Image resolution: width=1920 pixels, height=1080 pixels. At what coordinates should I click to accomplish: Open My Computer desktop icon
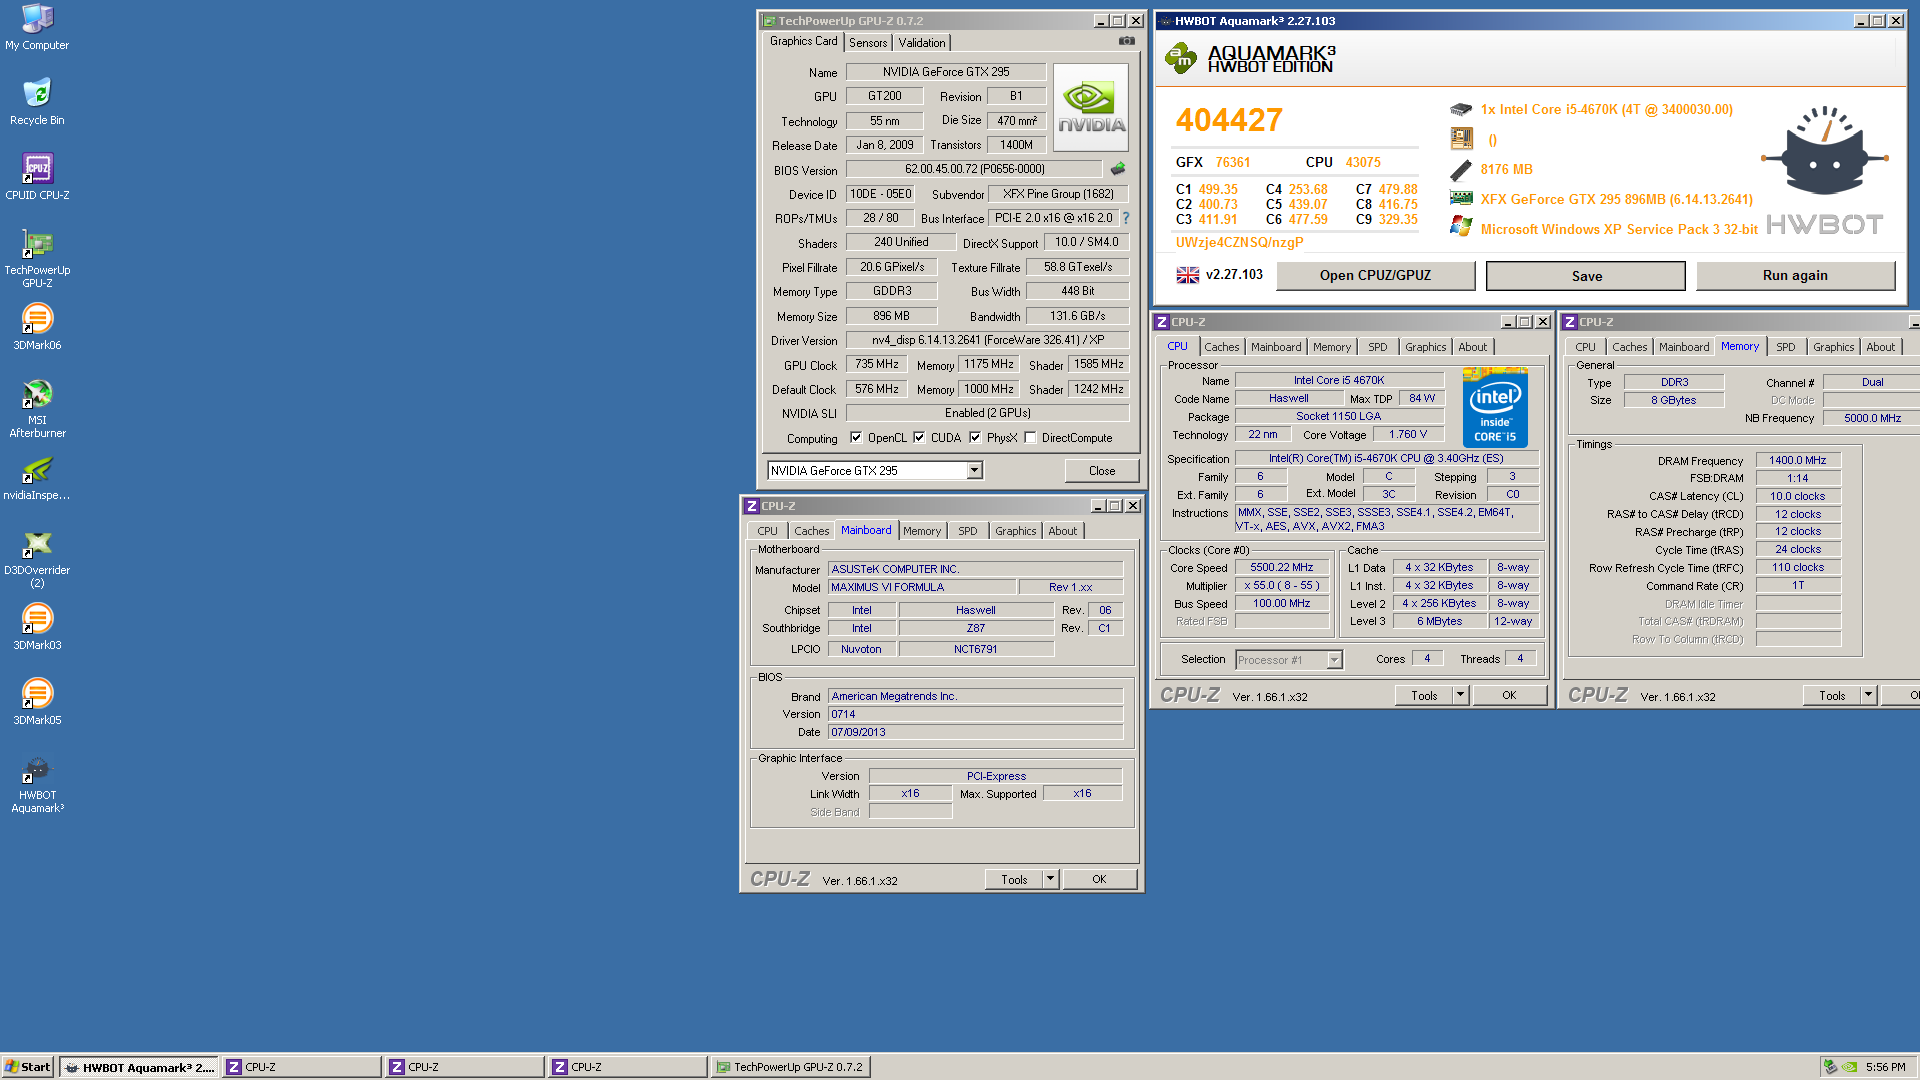(37, 27)
